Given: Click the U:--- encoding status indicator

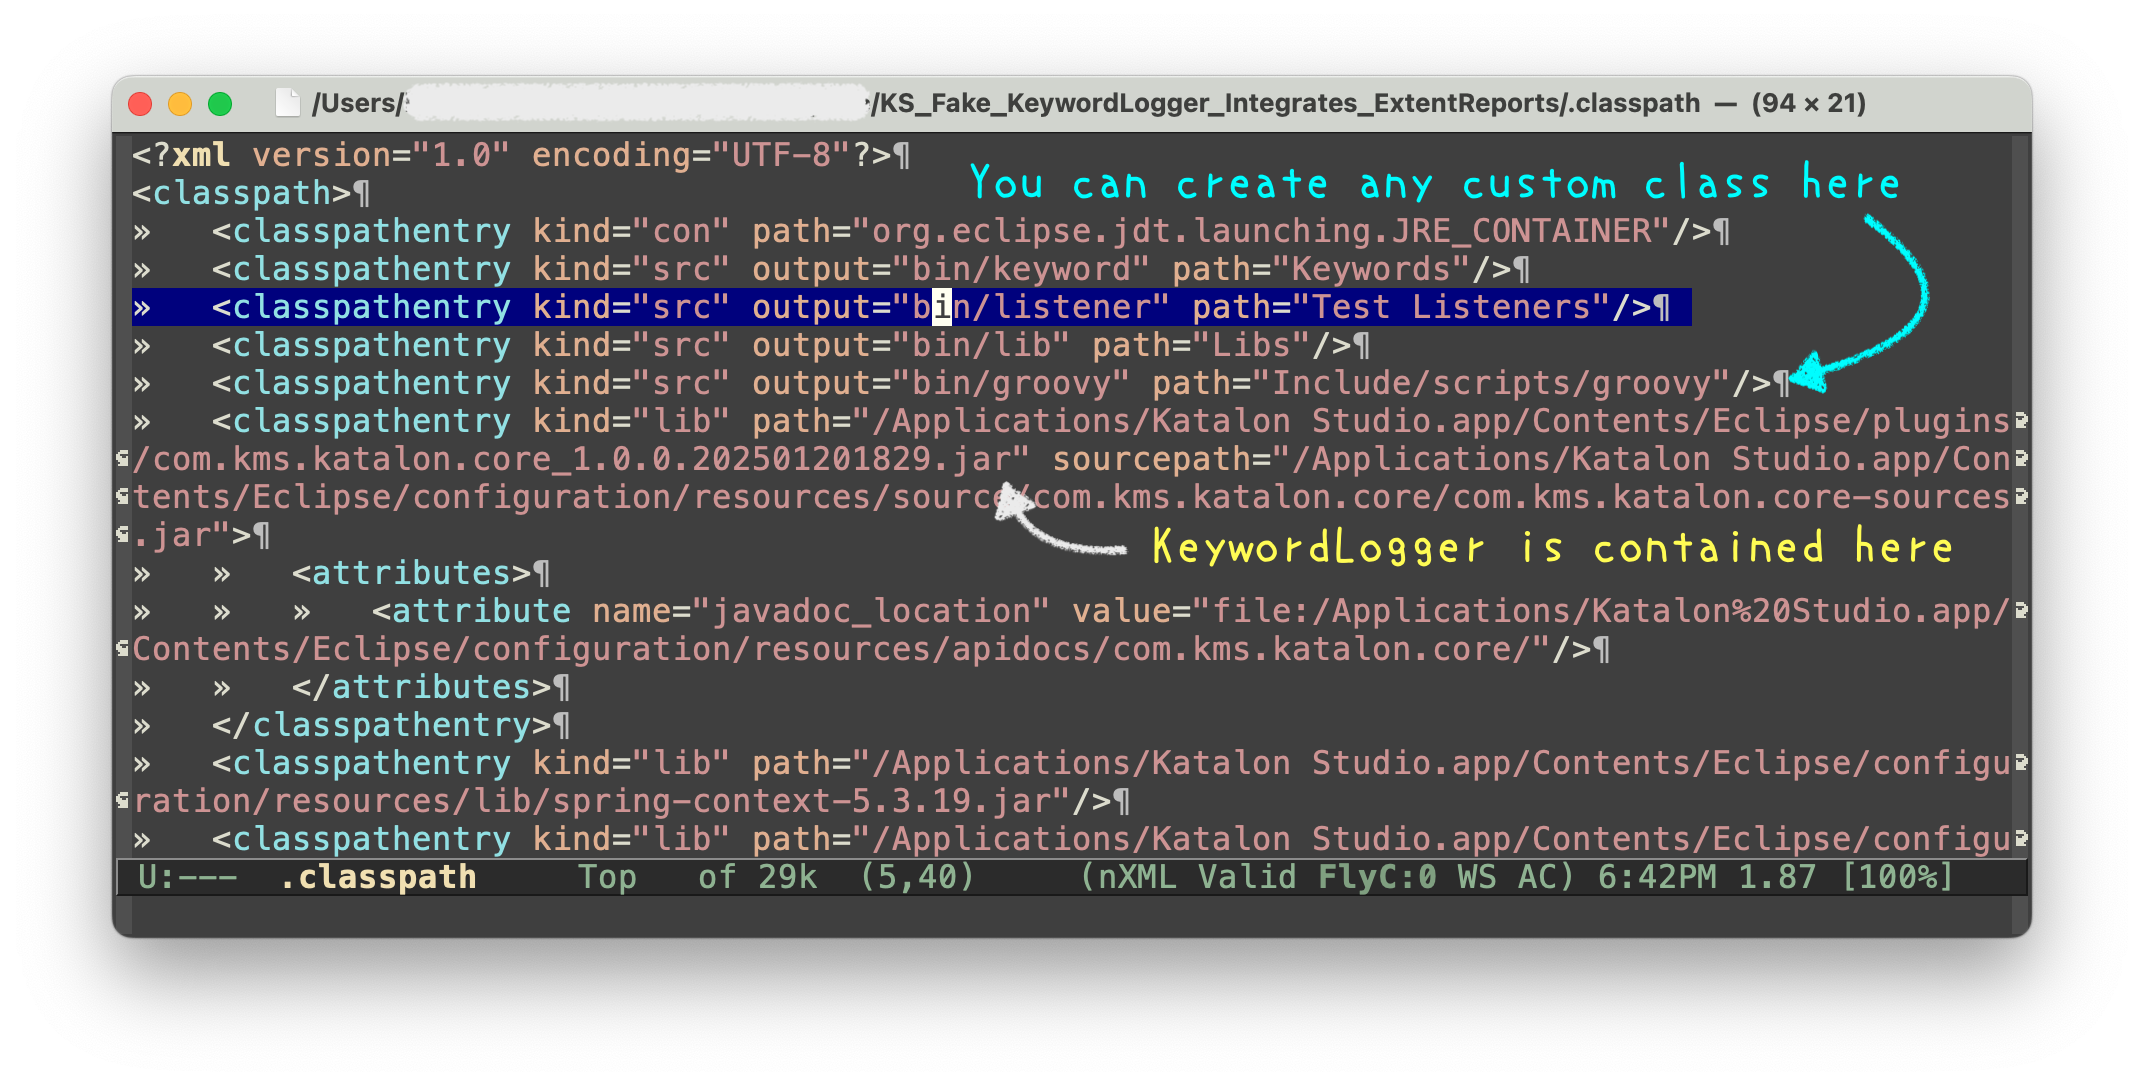Looking at the screenshot, I should click(188, 877).
